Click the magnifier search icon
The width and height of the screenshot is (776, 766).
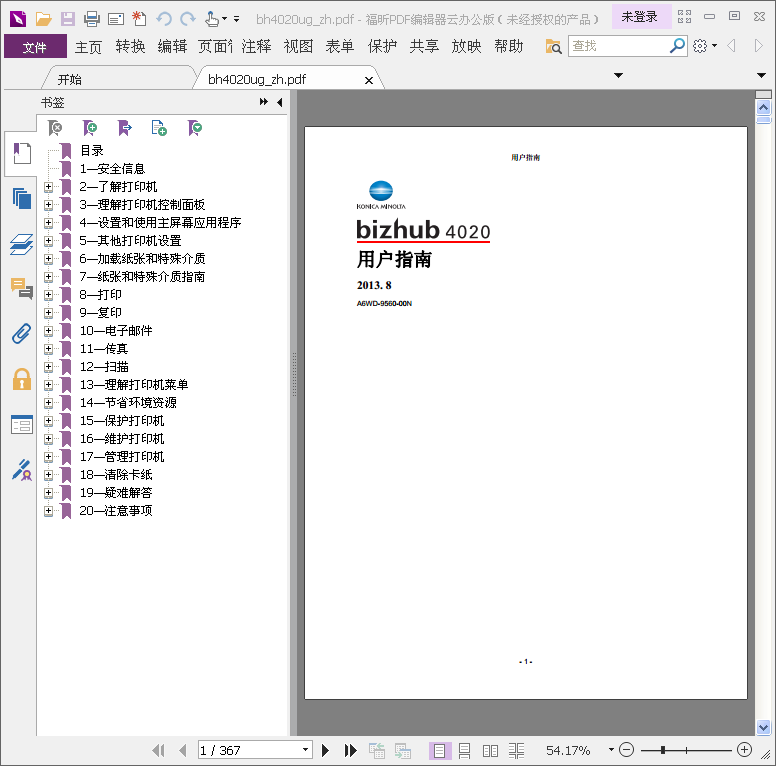click(x=677, y=46)
